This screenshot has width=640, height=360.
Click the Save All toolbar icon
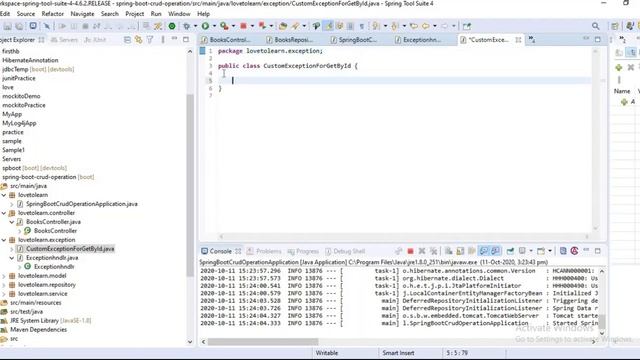pos(19,26)
